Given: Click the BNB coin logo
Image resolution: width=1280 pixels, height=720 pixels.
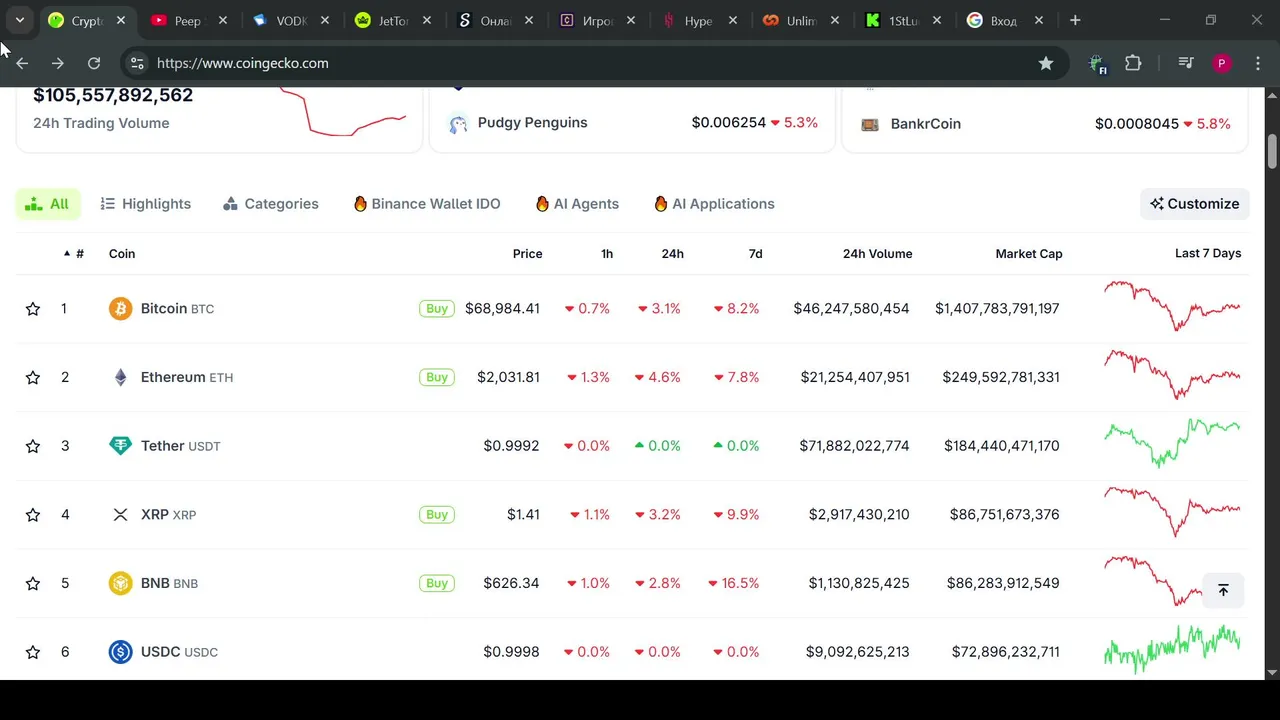Looking at the screenshot, I should [x=120, y=583].
